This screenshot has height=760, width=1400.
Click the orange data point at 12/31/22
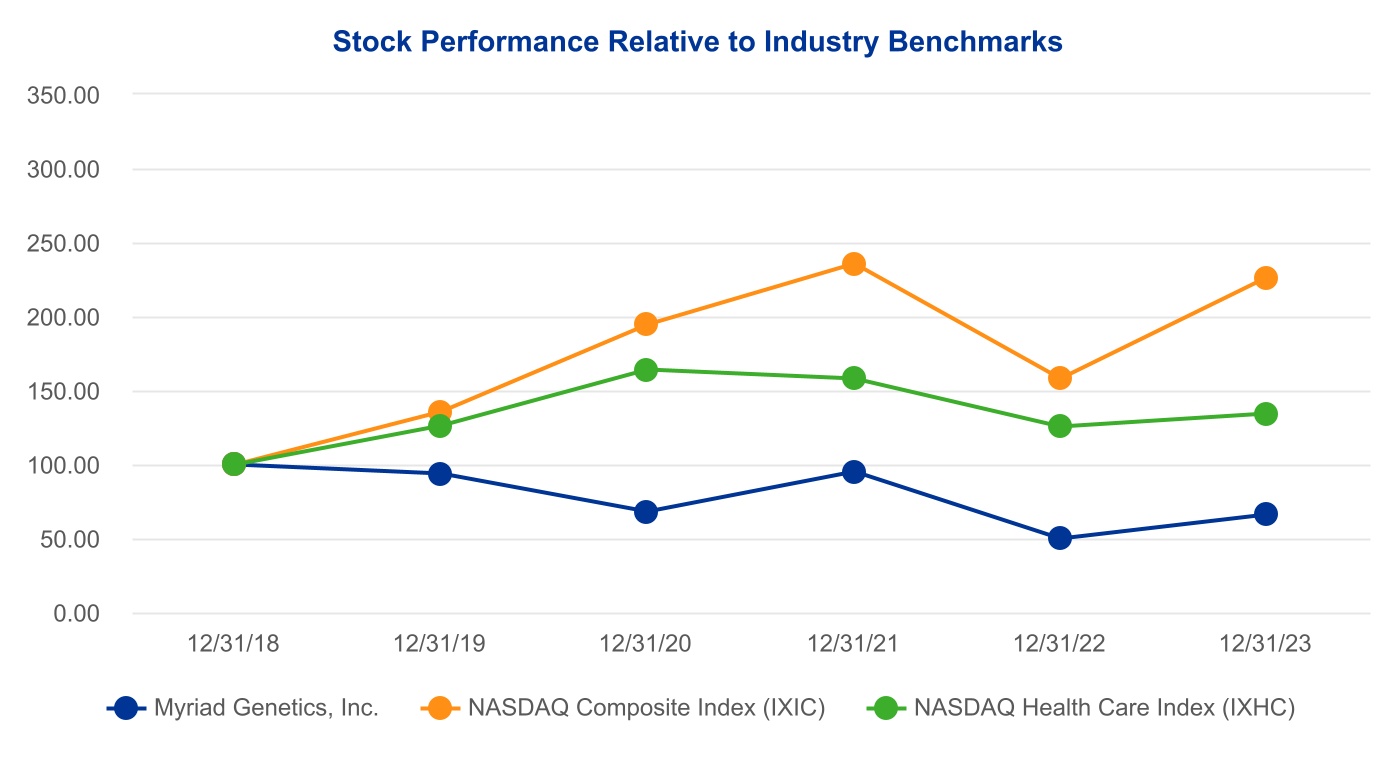[1060, 378]
